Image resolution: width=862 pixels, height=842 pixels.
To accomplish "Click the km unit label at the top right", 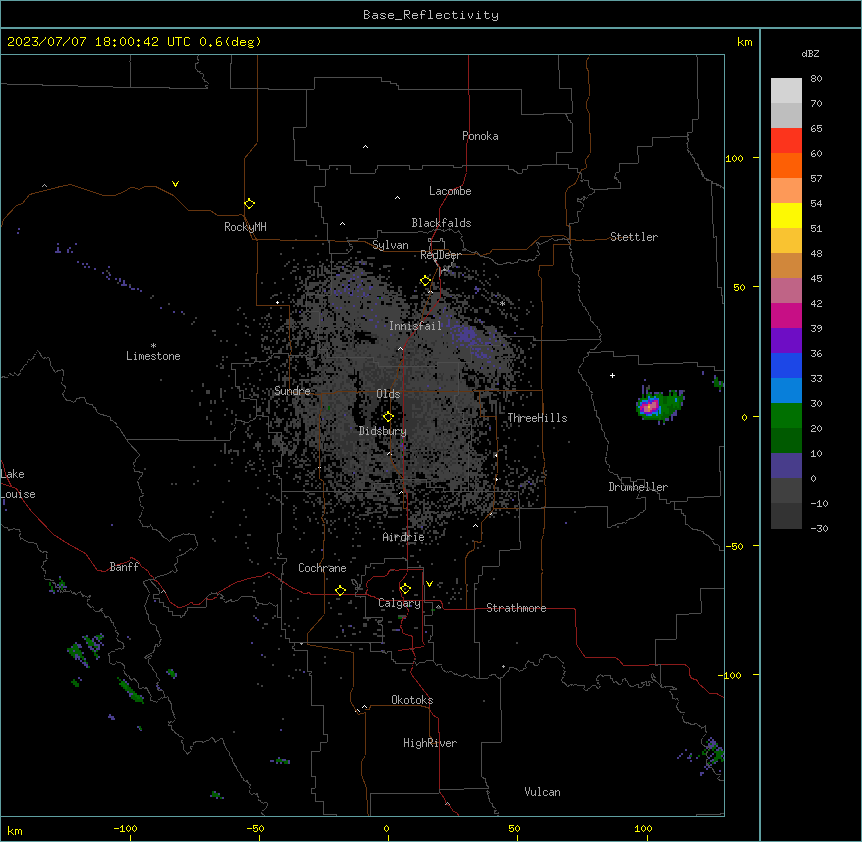I will point(744,42).
